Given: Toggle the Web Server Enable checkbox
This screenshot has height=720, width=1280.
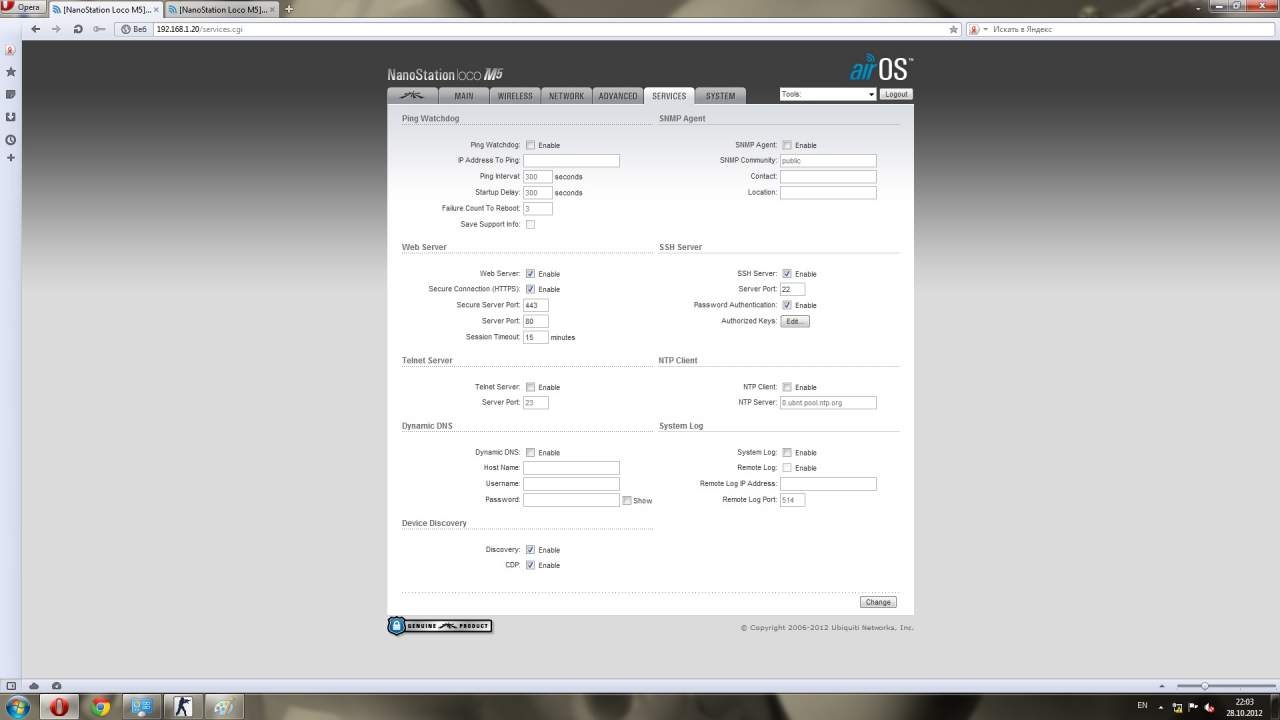Looking at the screenshot, I should pyautogui.click(x=530, y=273).
